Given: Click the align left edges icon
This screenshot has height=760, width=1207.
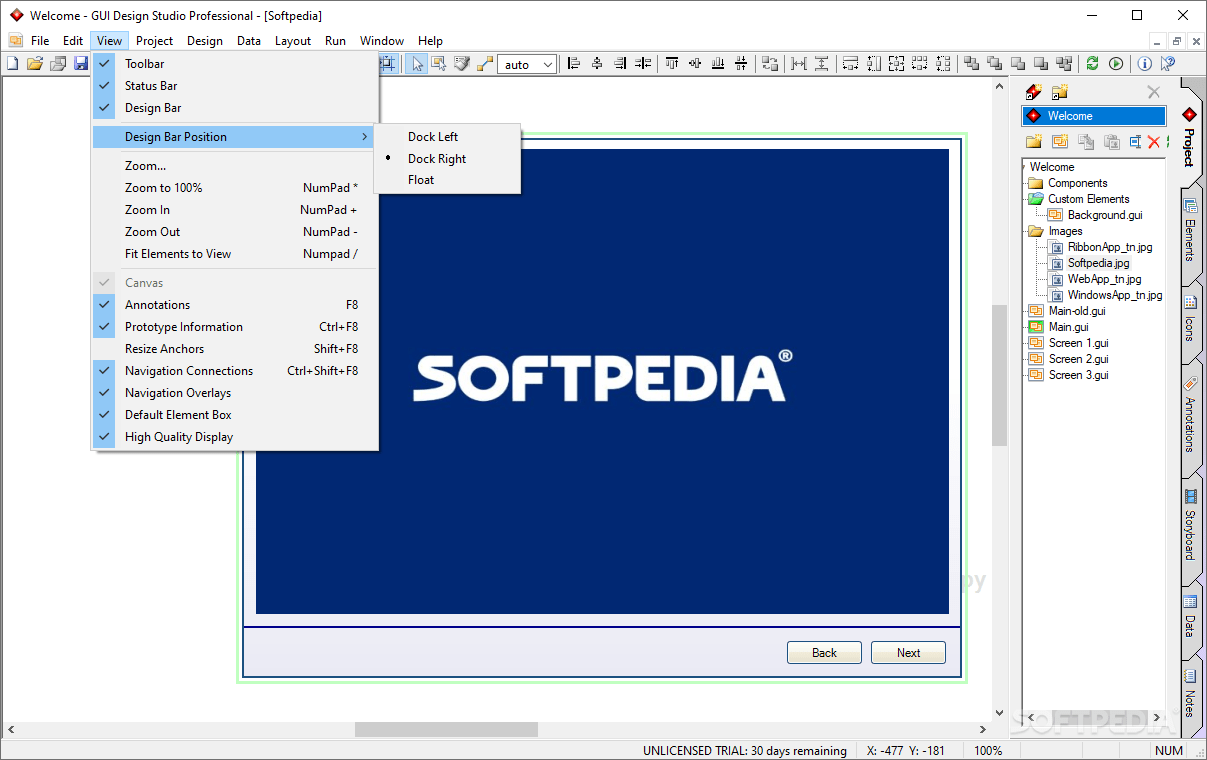Looking at the screenshot, I should pyautogui.click(x=574, y=64).
